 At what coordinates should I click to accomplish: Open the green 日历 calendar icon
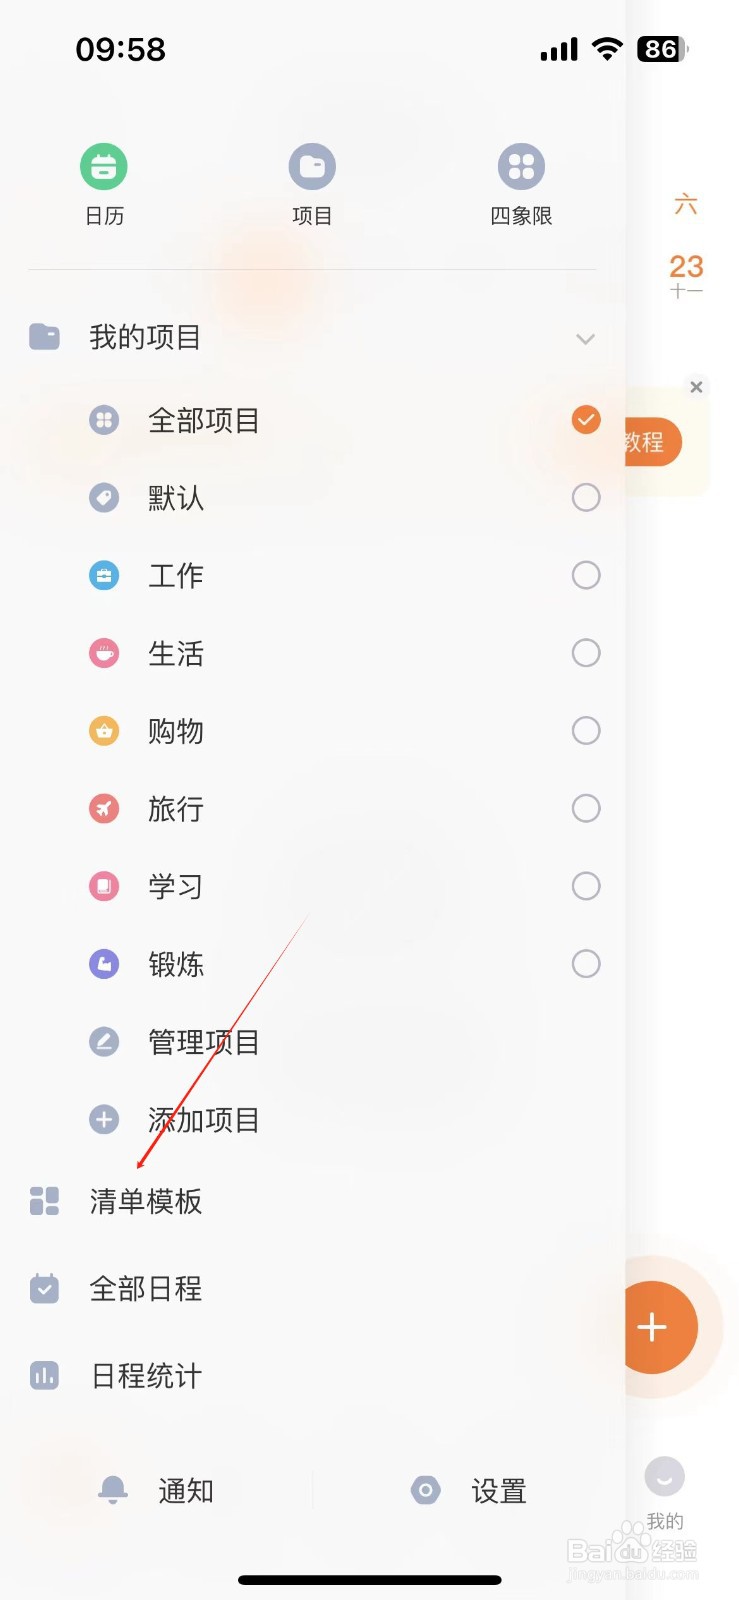(x=104, y=166)
